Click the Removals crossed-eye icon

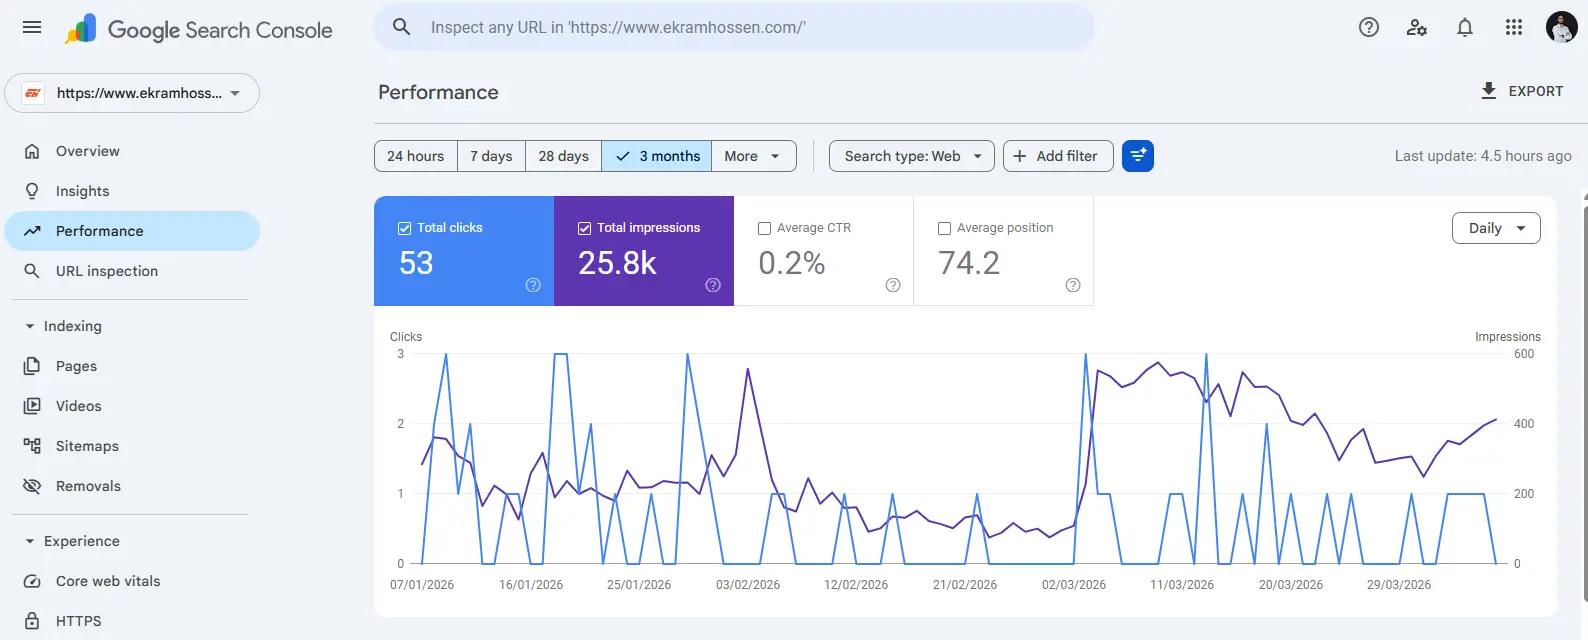(x=32, y=486)
